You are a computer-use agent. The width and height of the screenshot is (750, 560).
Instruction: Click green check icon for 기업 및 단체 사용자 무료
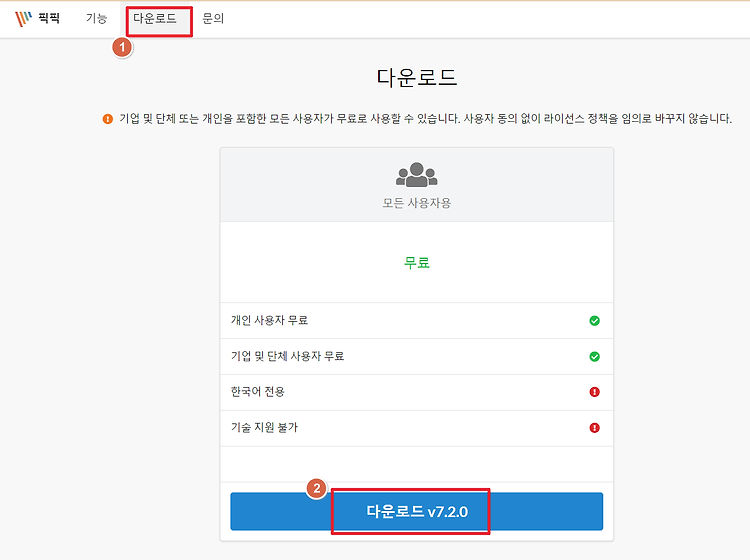(x=595, y=357)
